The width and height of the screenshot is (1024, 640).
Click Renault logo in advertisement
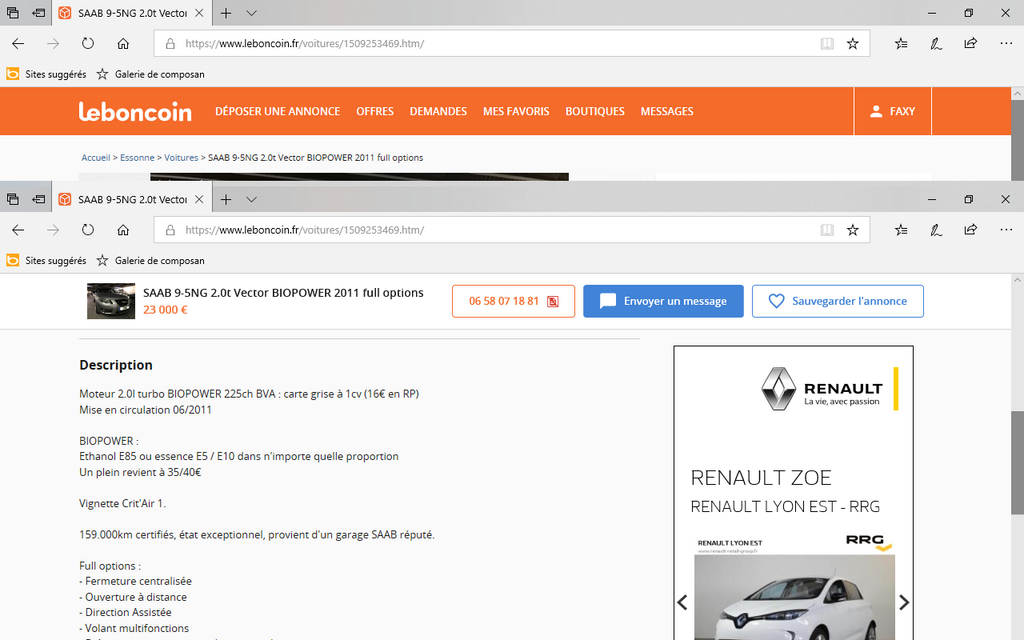point(822,389)
